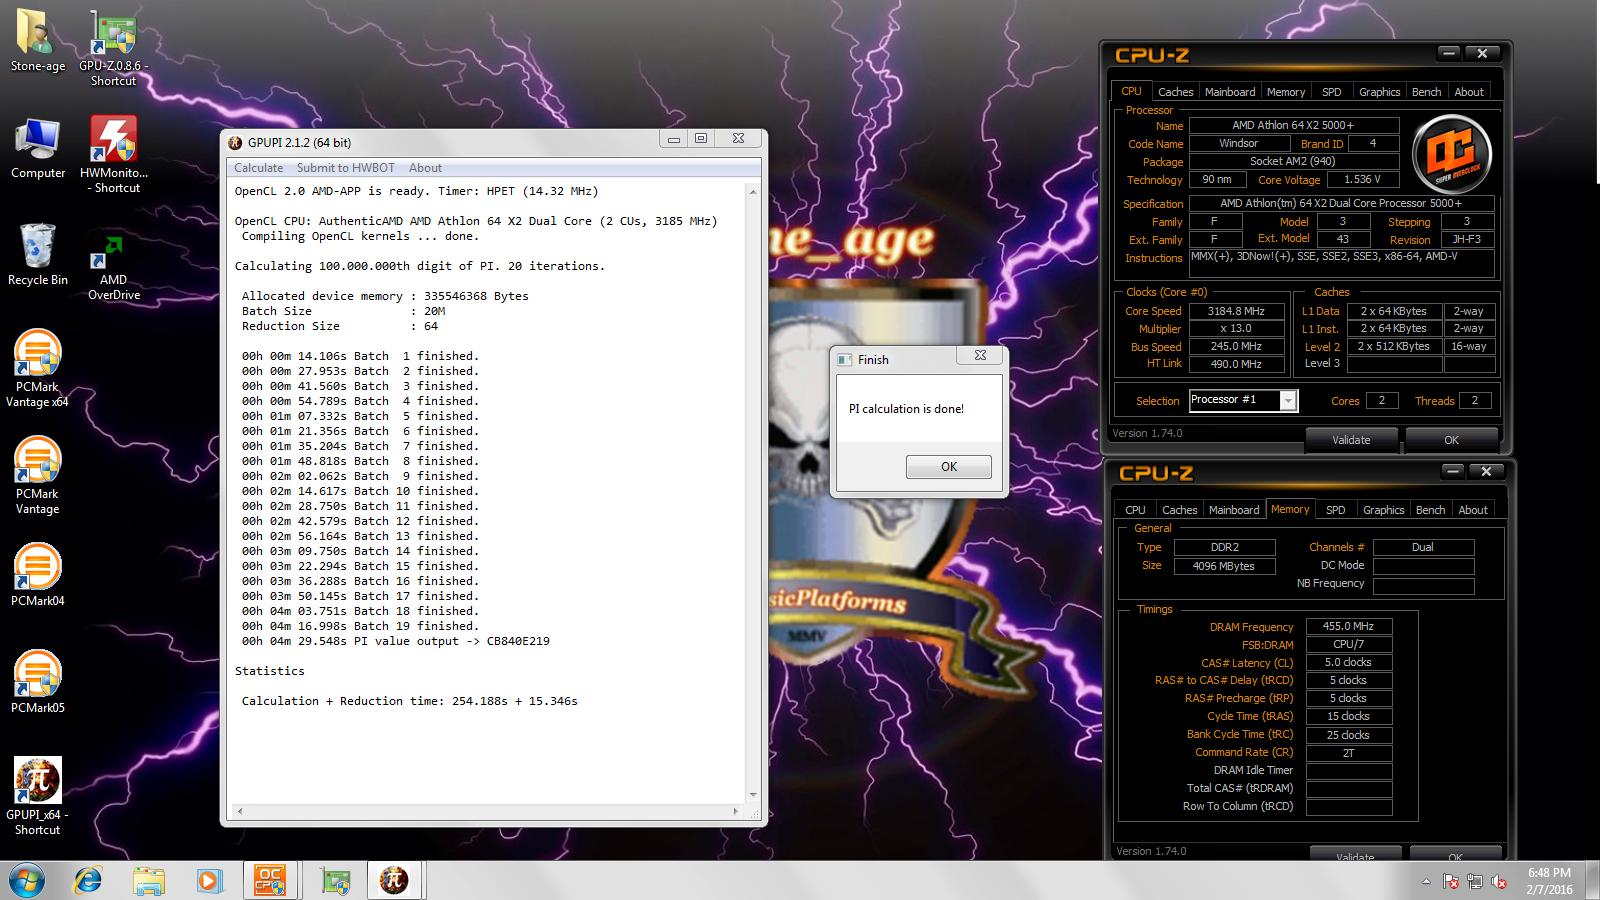The width and height of the screenshot is (1600, 900).
Task: Open SPD tab in top CPU-Z window
Action: pyautogui.click(x=1331, y=92)
